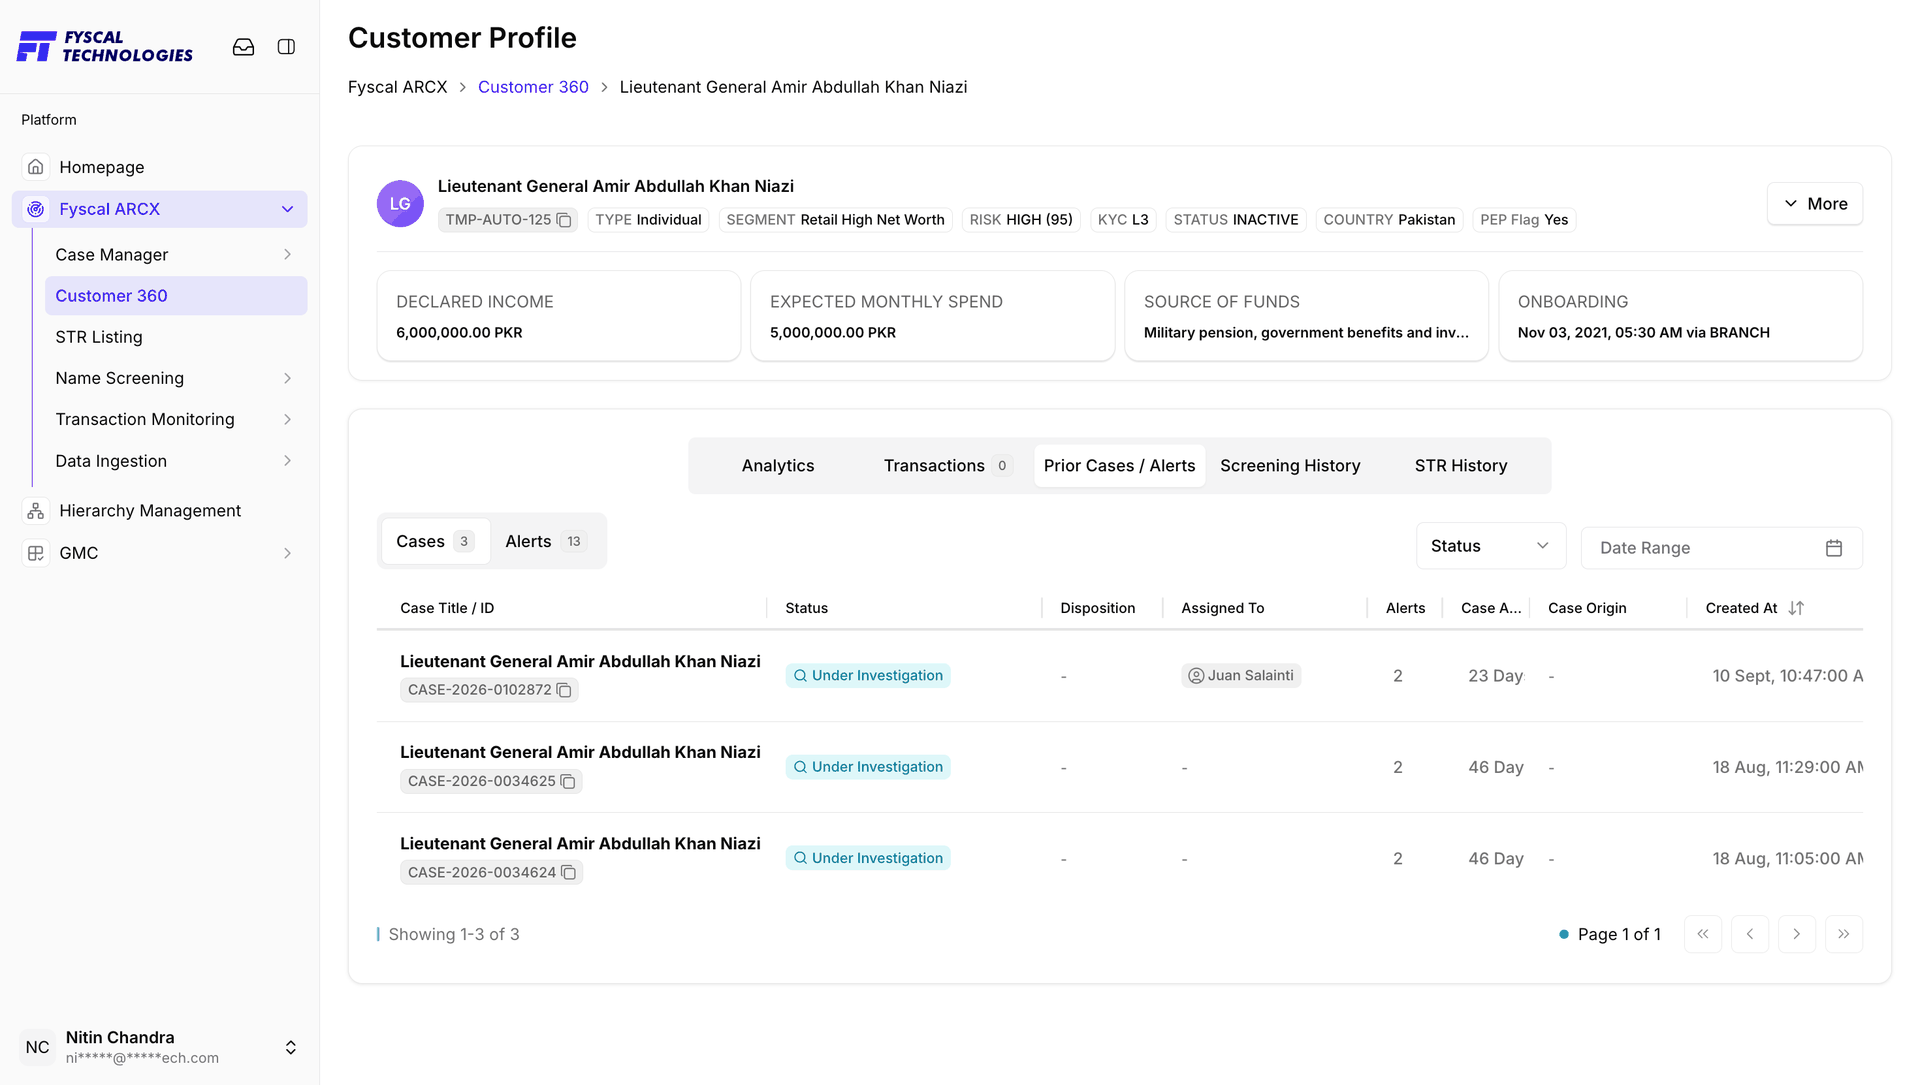Viewport: 1920px width, 1085px height.
Task: Go to last page double-chevron
Action: (x=1844, y=934)
